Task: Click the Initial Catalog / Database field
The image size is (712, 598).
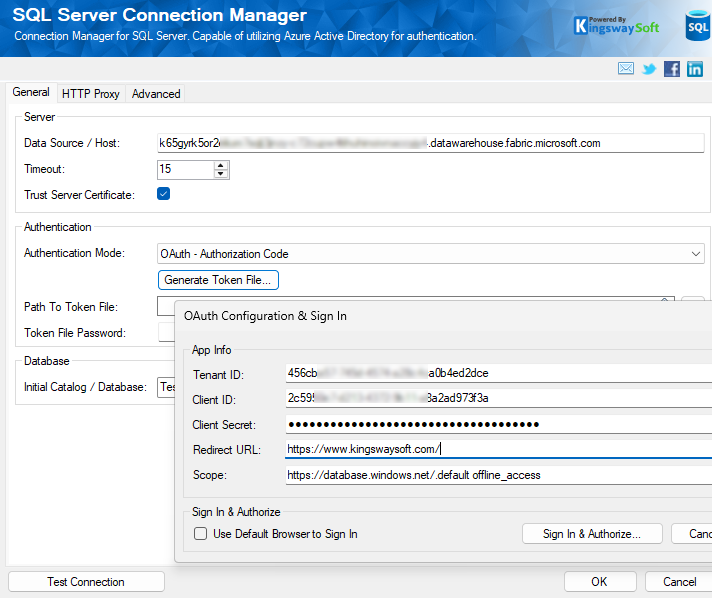Action: [166, 387]
